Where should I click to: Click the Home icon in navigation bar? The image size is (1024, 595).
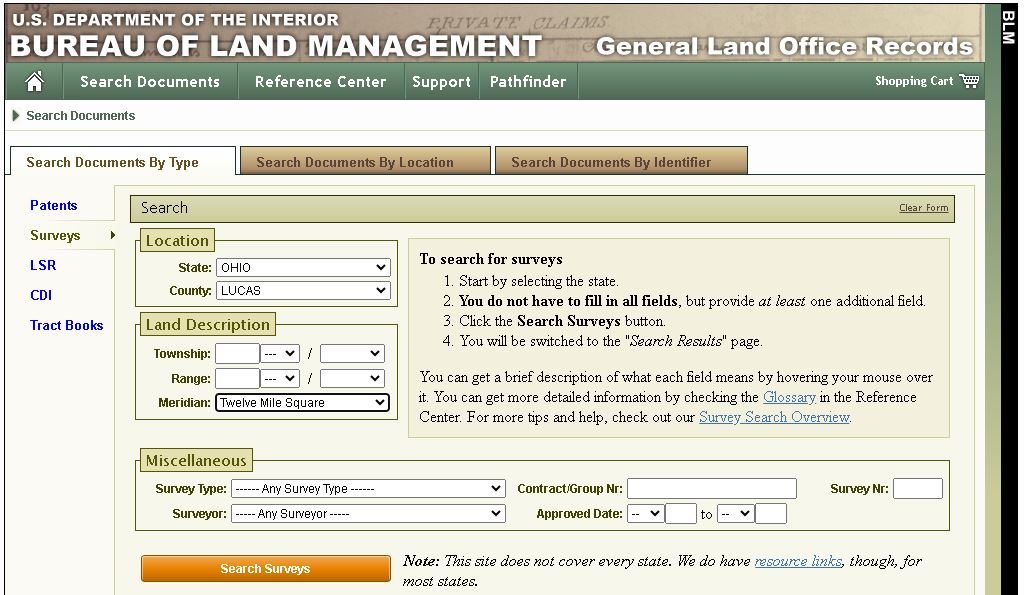[34, 82]
